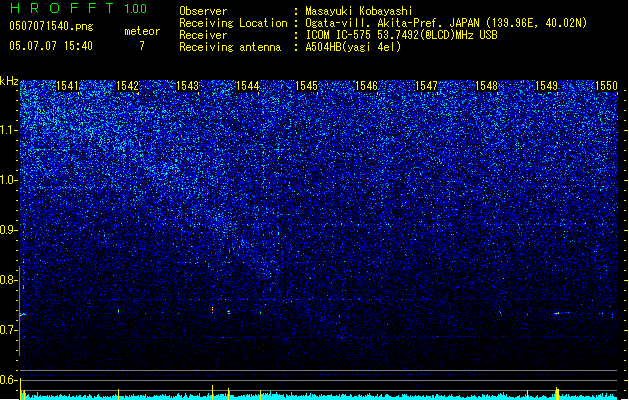Click the meteor label
The image size is (629, 400).
142,31
